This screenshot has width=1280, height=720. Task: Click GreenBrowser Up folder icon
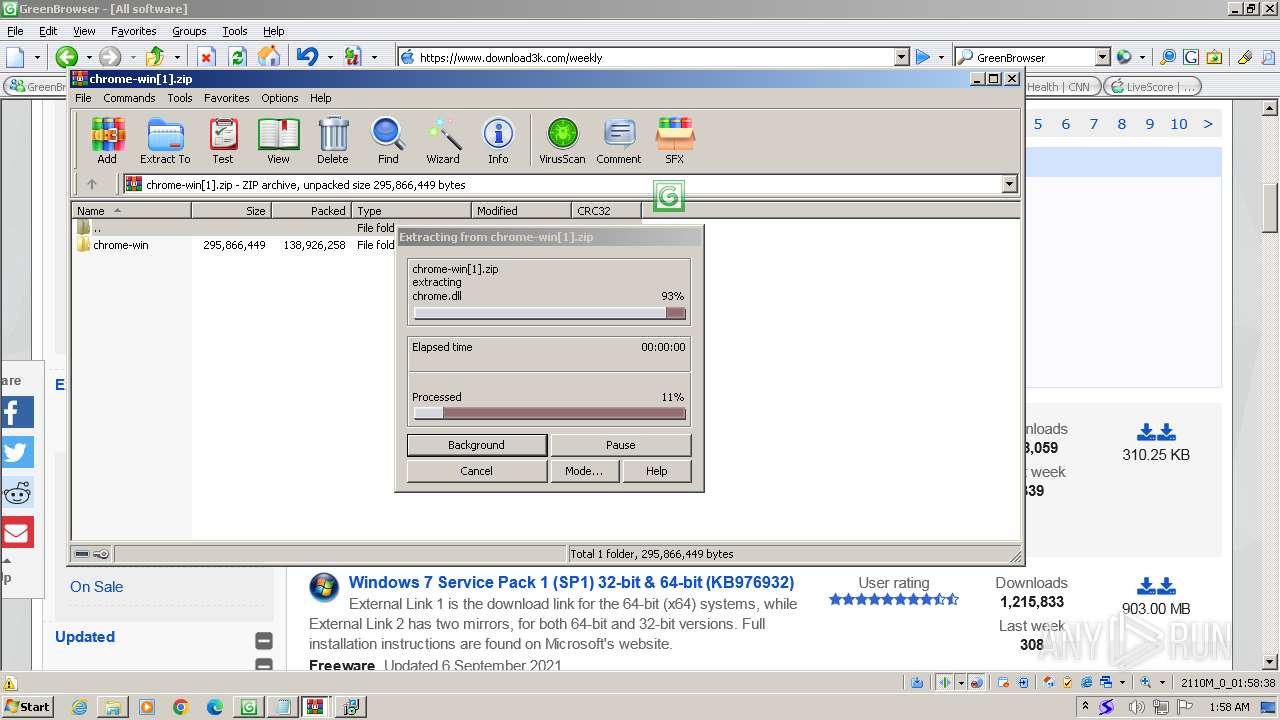pyautogui.click(x=155, y=57)
